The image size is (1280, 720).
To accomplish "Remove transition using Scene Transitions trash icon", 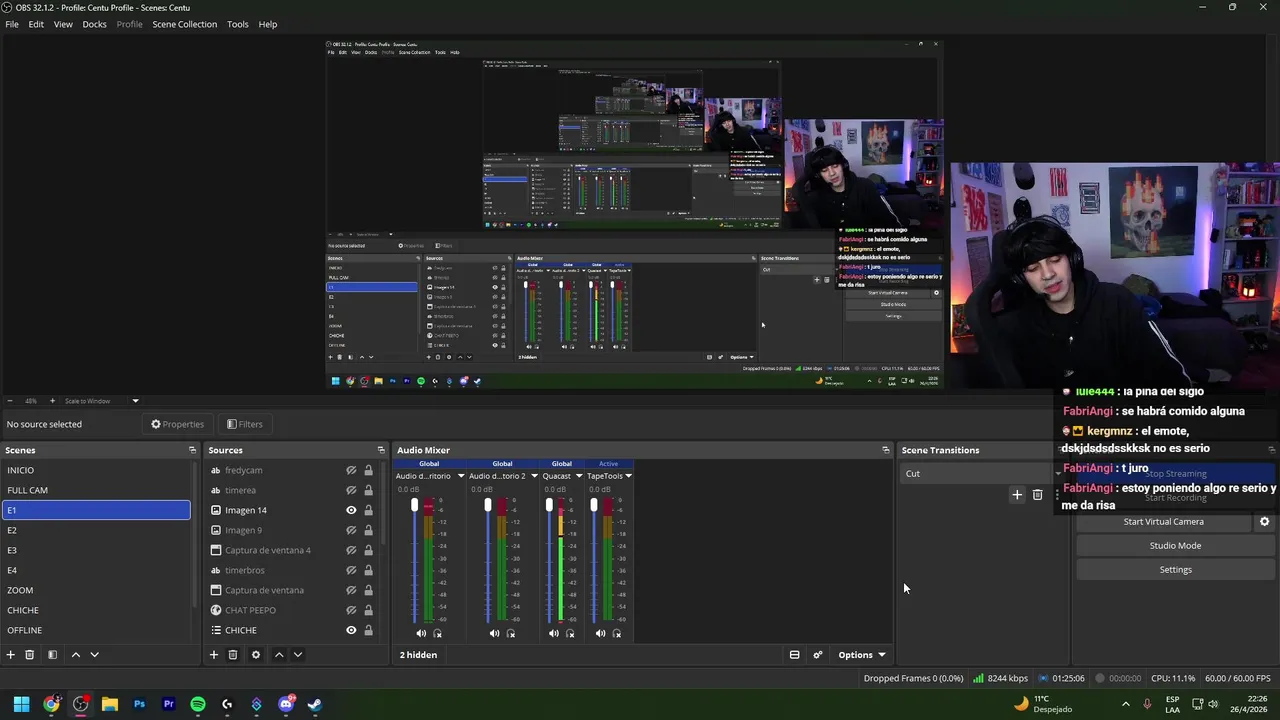I will click(1037, 495).
